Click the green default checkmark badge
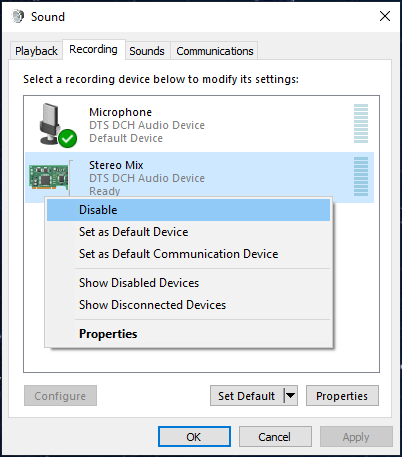402x457 pixels. click(x=68, y=138)
